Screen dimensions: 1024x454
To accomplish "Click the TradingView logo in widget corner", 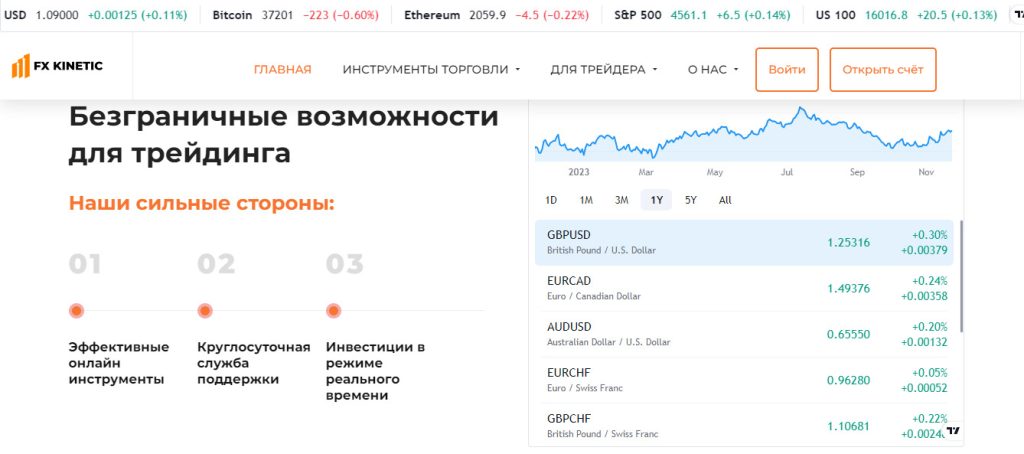I will click(954, 430).
